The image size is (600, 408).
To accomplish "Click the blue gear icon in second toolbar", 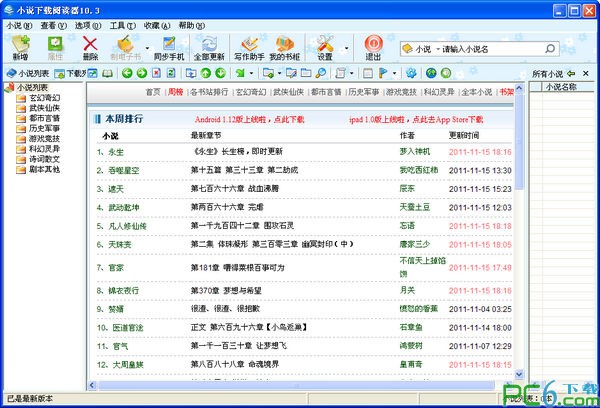I will coord(411,73).
